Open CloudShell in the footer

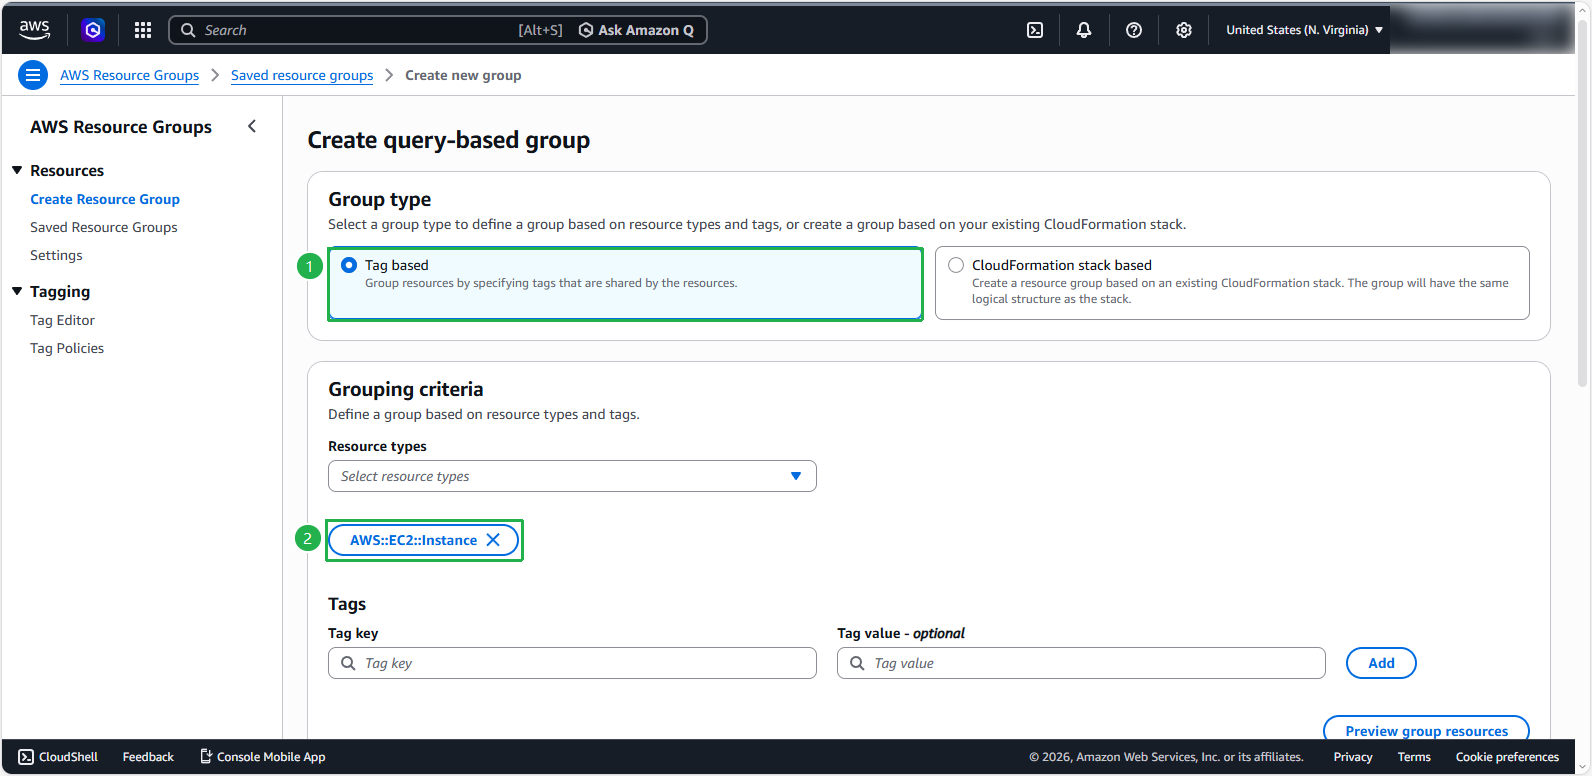click(58, 757)
